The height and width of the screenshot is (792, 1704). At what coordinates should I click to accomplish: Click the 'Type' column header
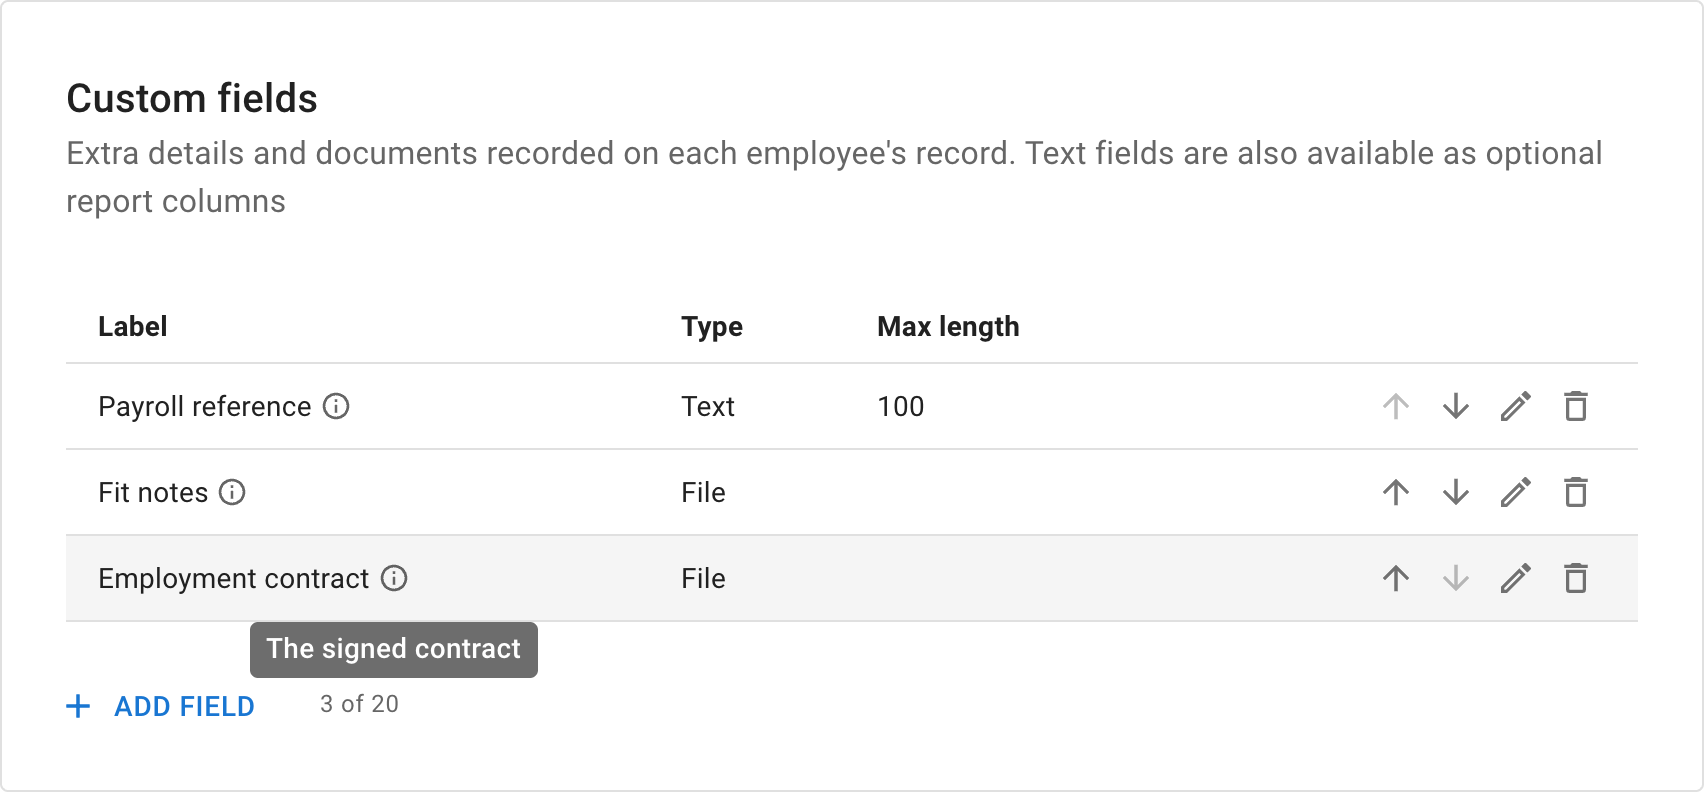(x=712, y=327)
